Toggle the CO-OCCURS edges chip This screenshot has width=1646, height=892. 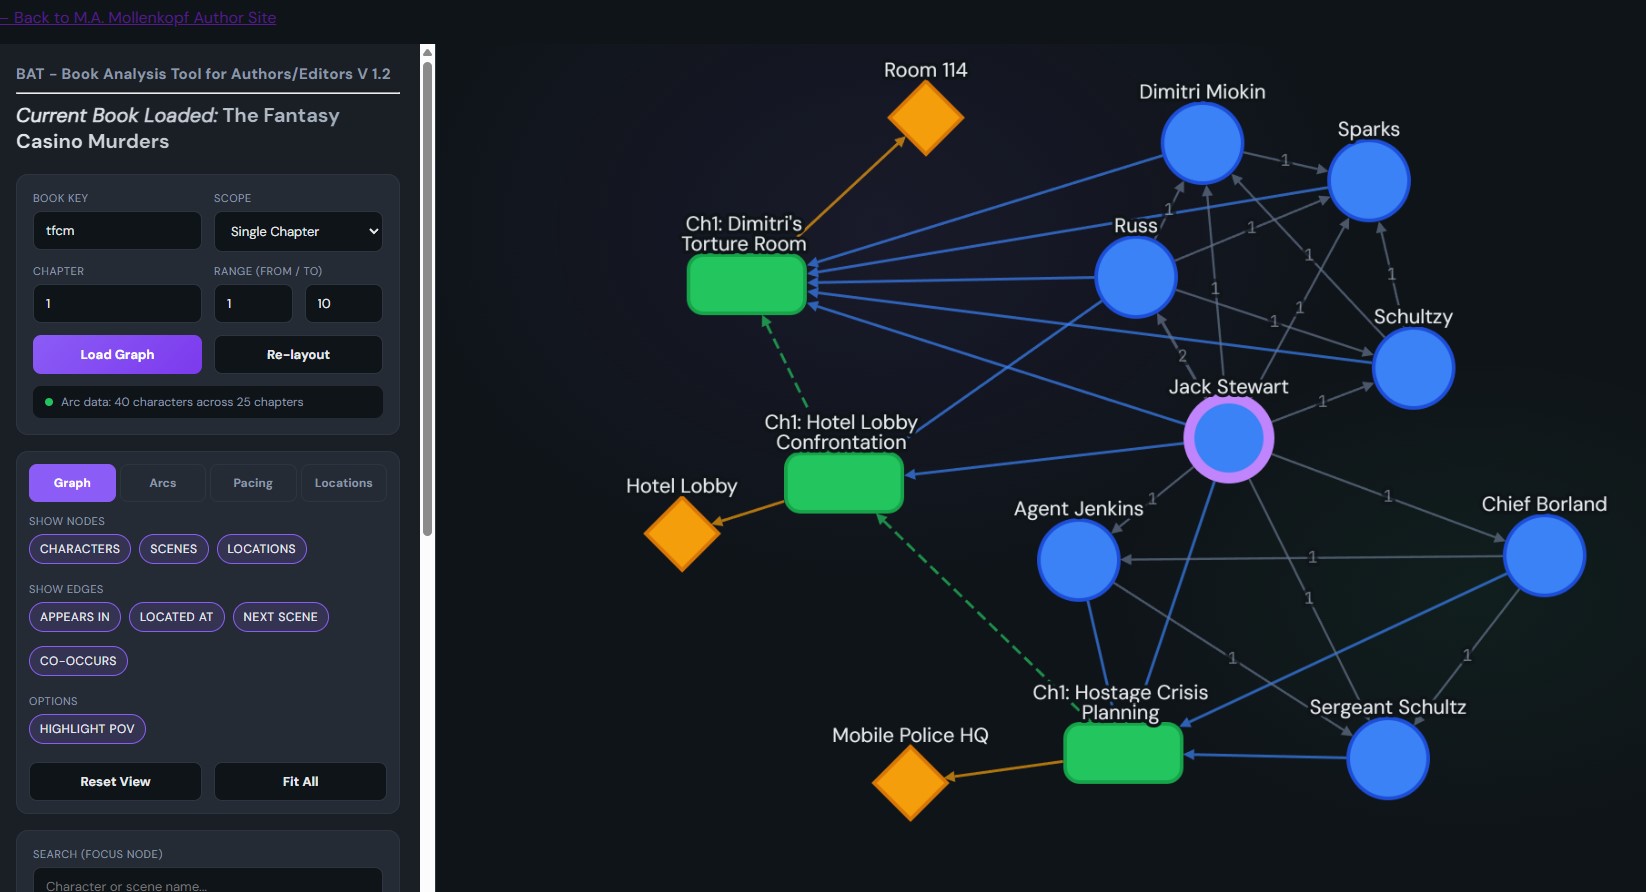click(x=78, y=661)
